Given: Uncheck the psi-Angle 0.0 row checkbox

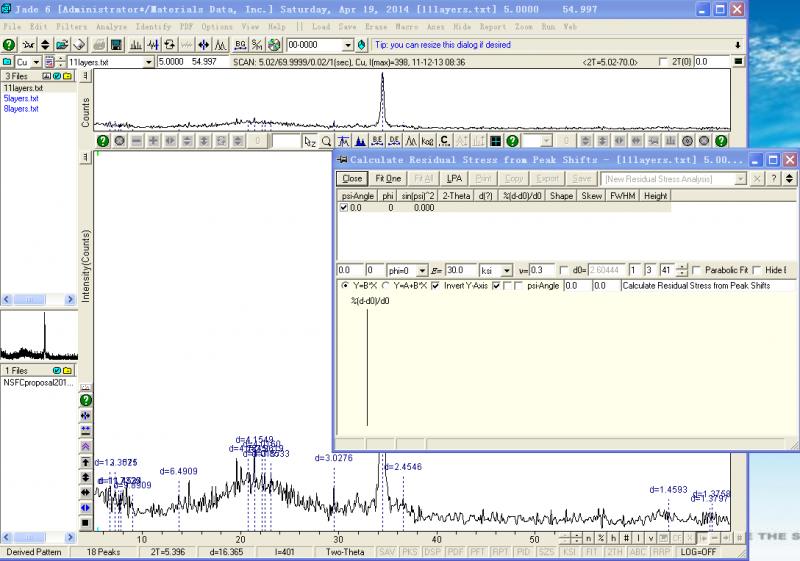Looking at the screenshot, I should [x=345, y=208].
